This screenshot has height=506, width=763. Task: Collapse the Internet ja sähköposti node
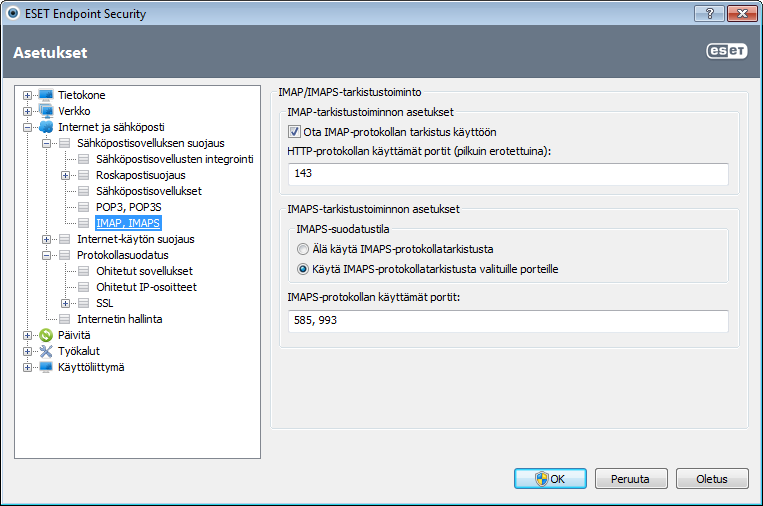(27, 127)
